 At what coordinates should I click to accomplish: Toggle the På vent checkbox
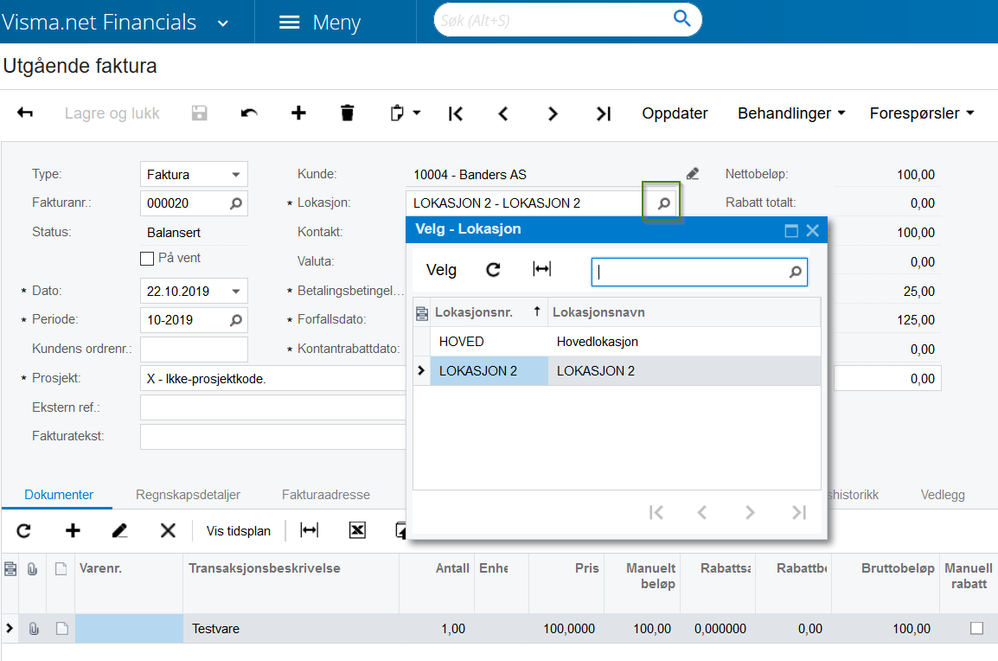(x=148, y=259)
